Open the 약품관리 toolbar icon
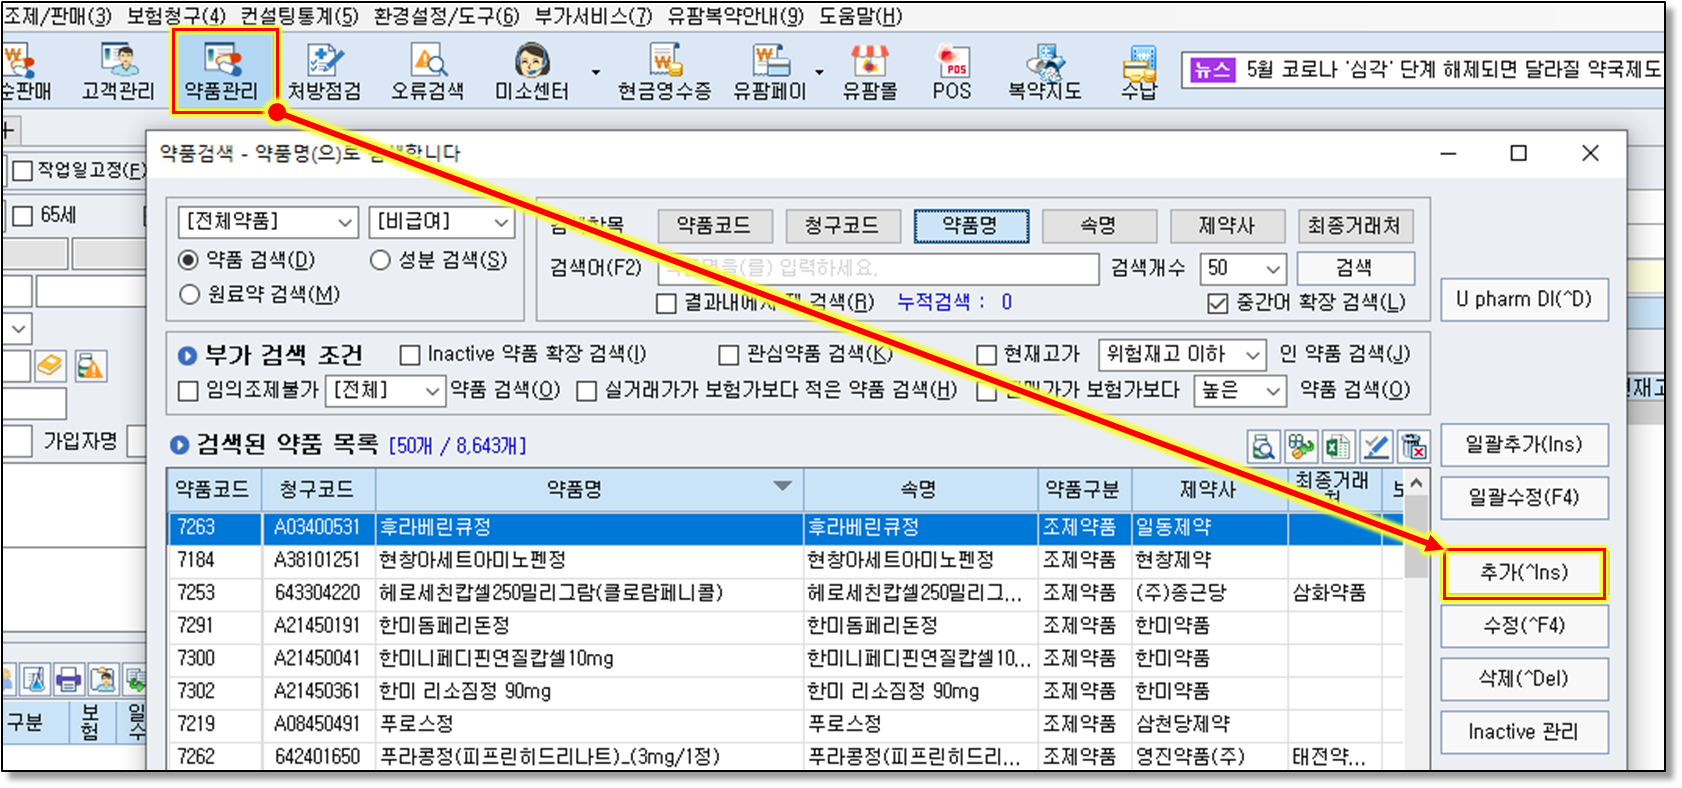Screen dimensions: 1682x788 [x=222, y=70]
